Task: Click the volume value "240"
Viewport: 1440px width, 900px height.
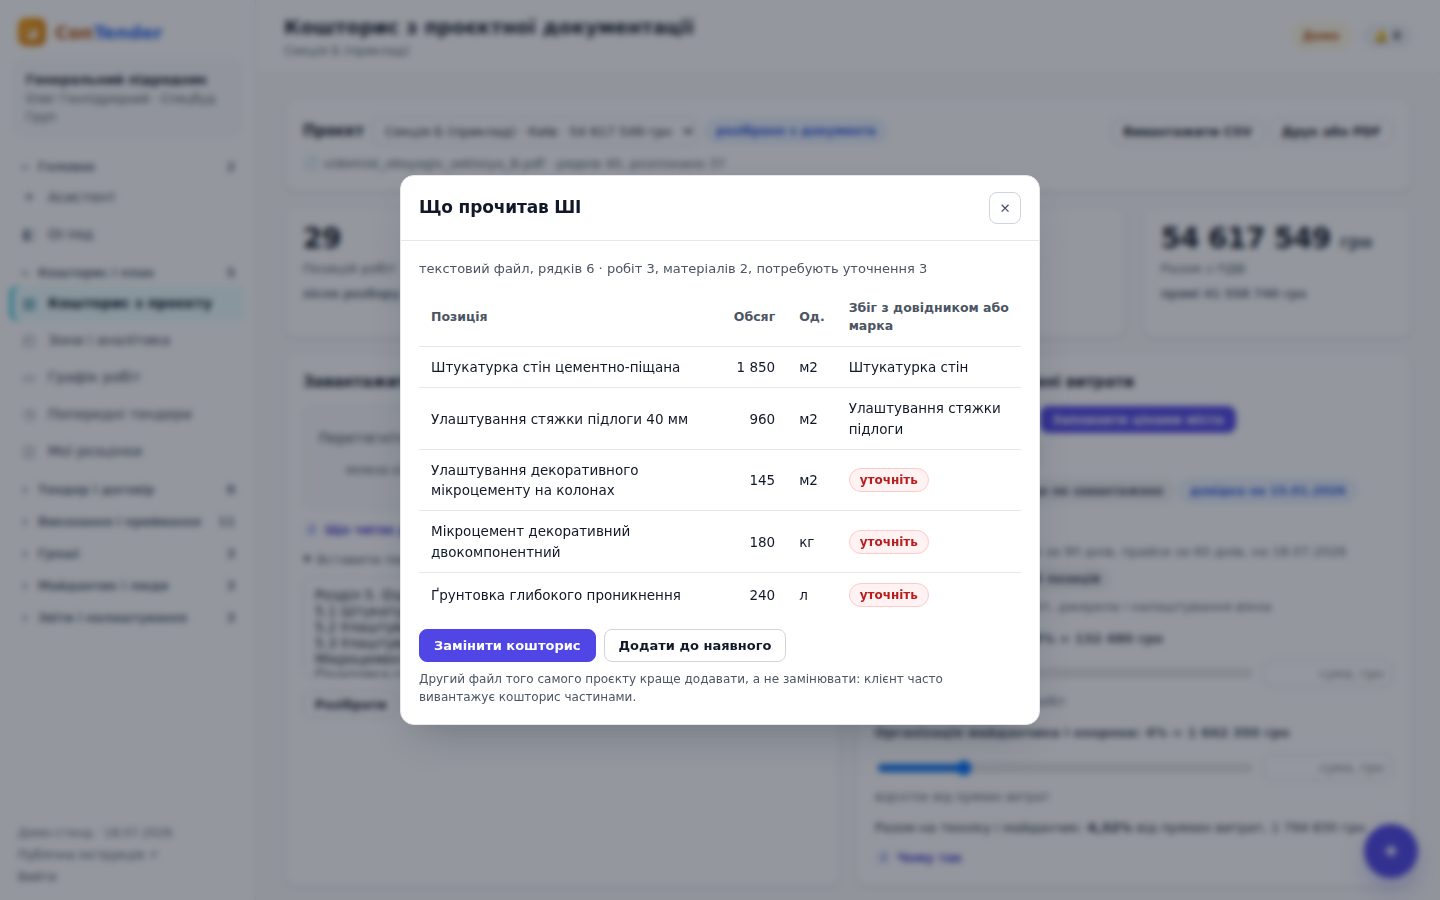Action: coord(762,595)
